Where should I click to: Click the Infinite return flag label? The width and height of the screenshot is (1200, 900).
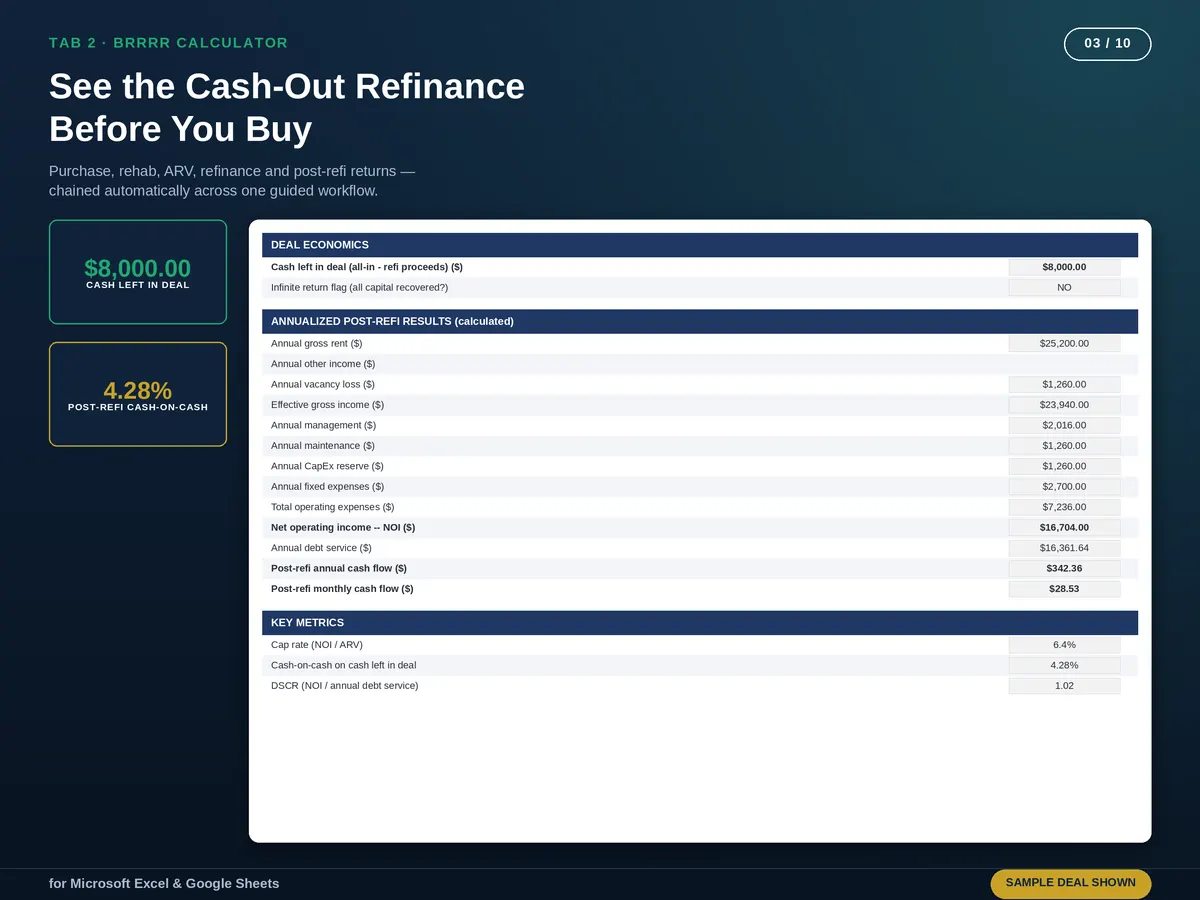[360, 288]
